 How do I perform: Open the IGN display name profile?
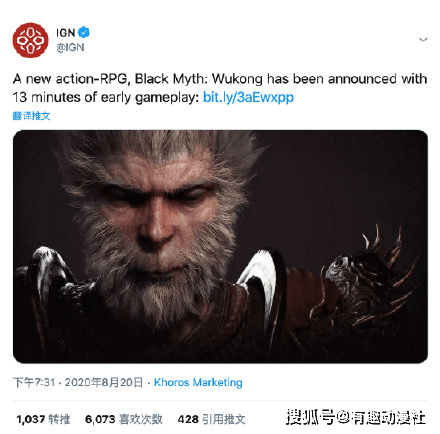point(65,33)
